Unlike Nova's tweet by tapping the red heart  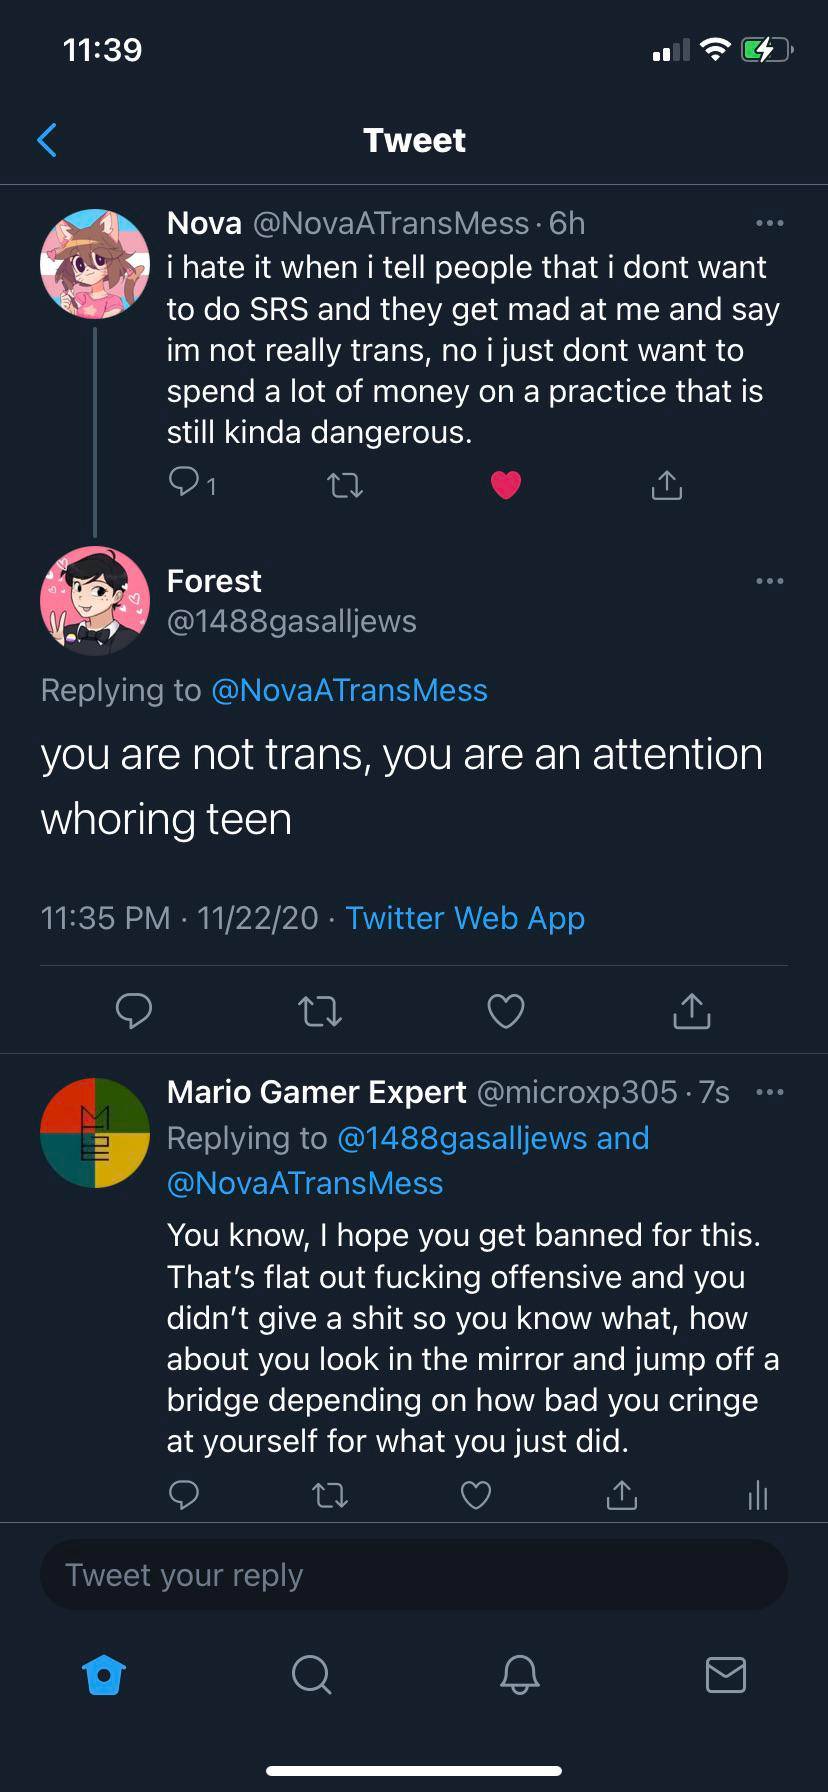[506, 484]
